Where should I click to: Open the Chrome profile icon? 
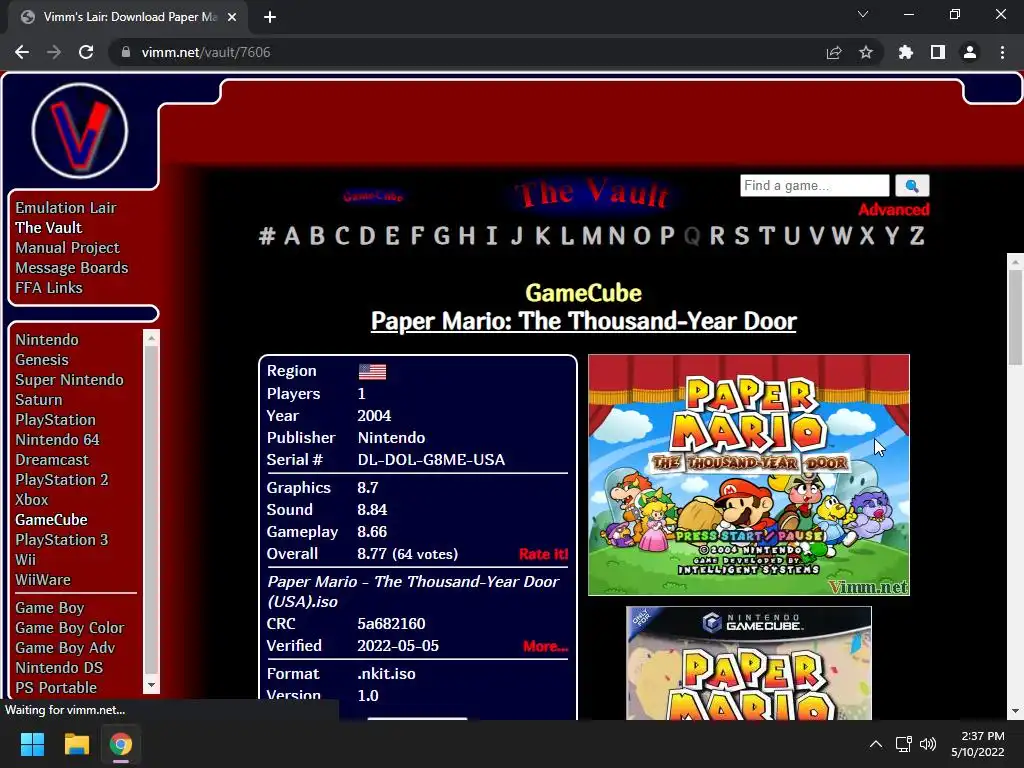(x=969, y=52)
